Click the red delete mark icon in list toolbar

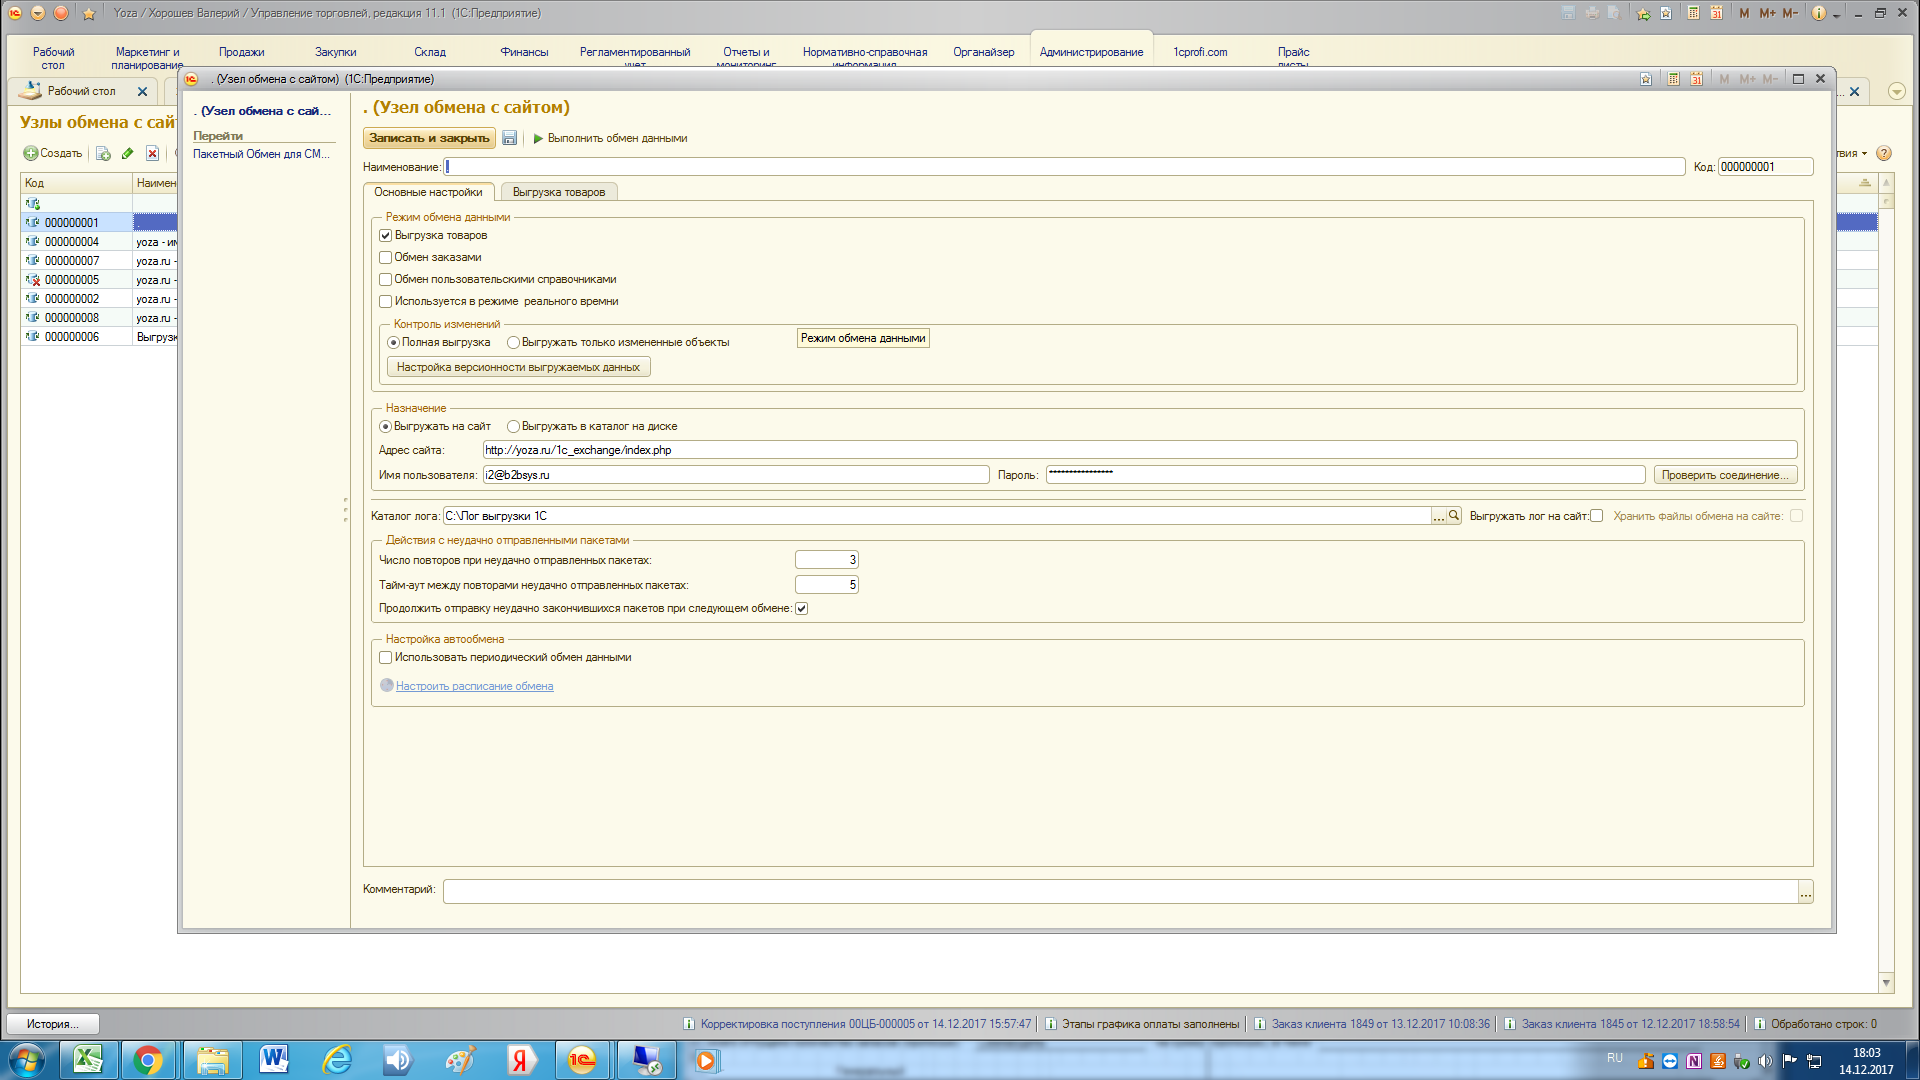pos(152,153)
